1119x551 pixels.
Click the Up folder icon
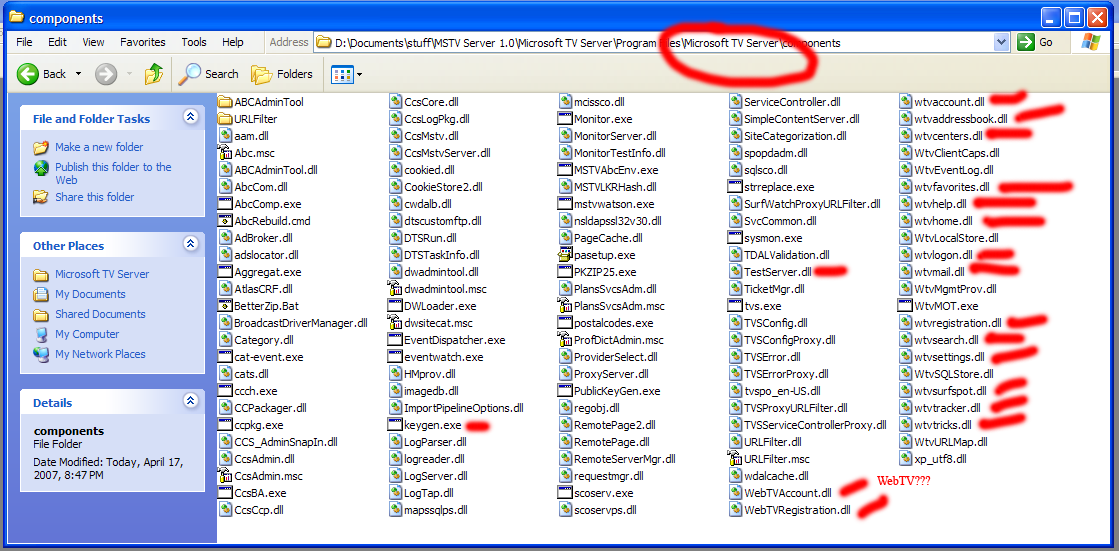[x=154, y=74]
